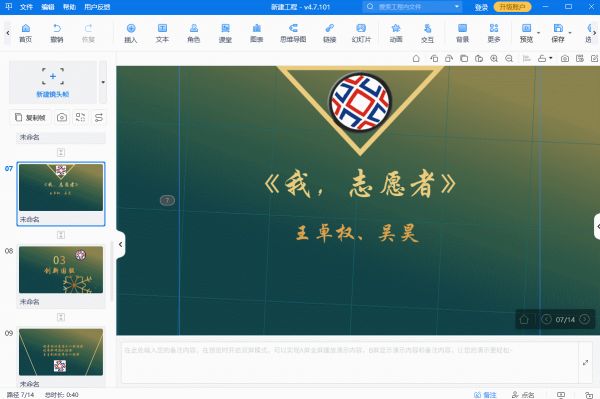This screenshot has width=600, height=399.
Task: Click into the notes text area
Action: pos(350,362)
